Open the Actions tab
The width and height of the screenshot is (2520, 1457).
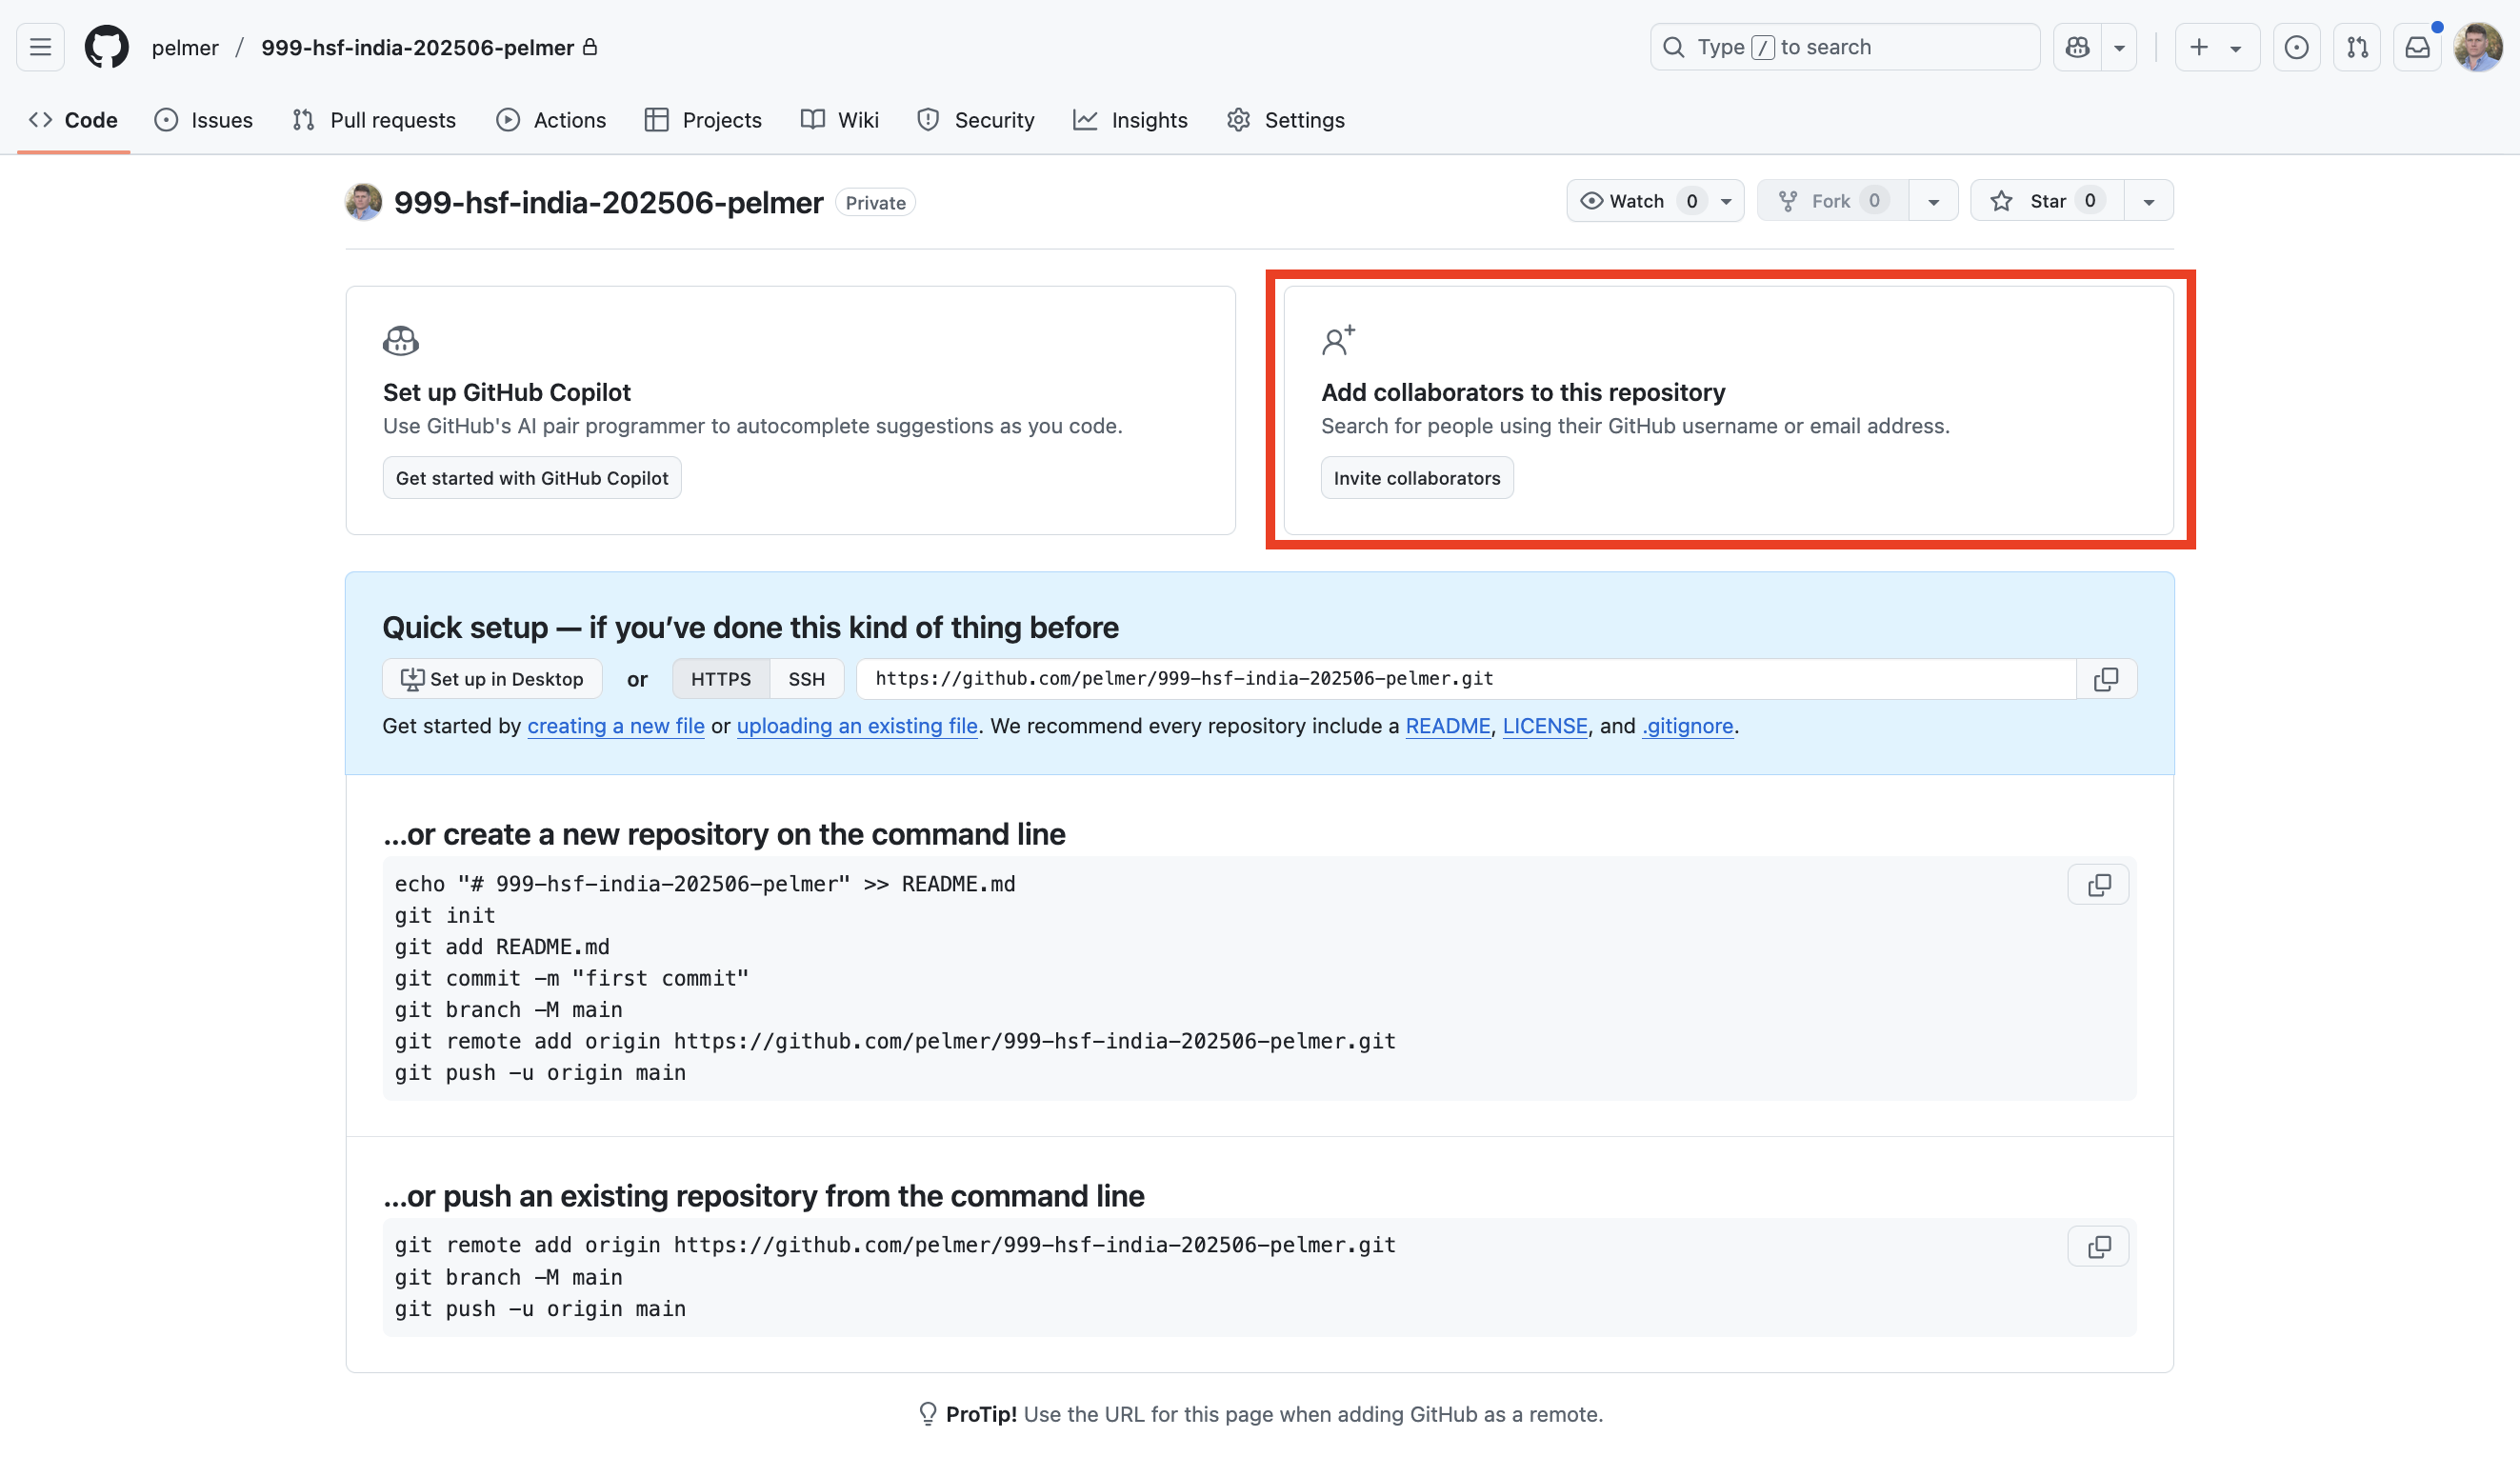point(551,120)
